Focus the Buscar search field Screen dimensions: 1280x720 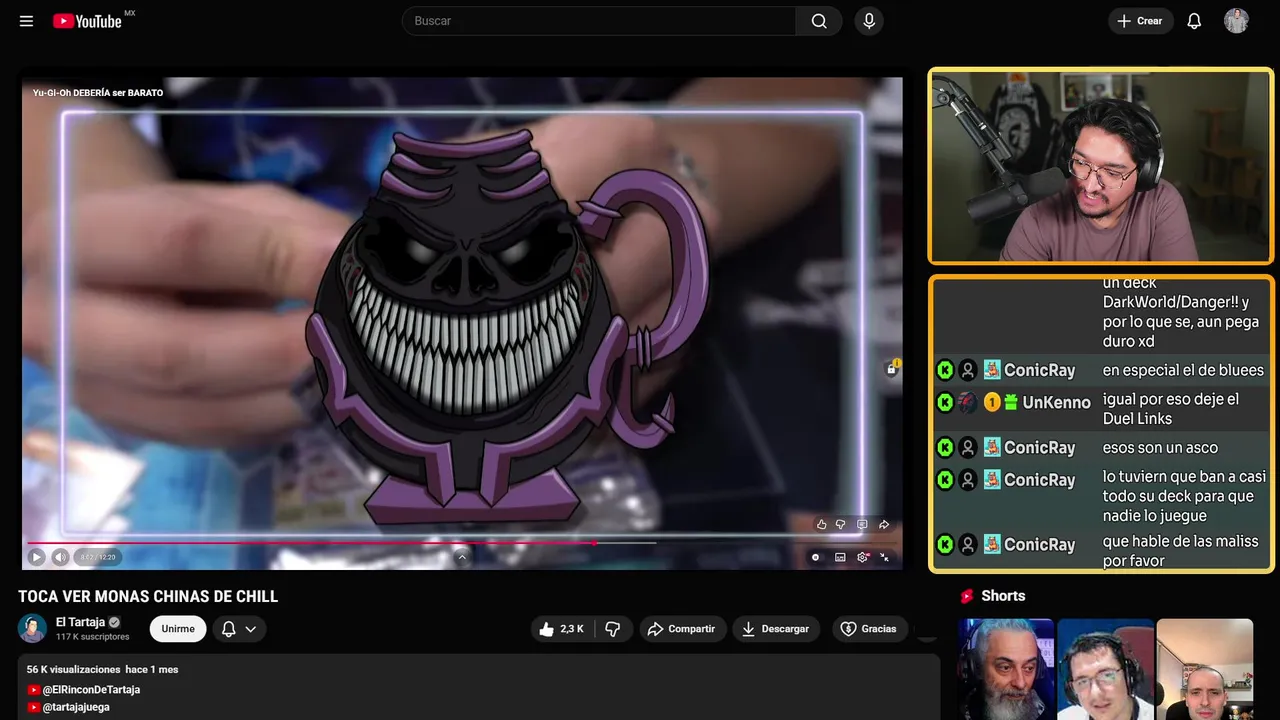tap(599, 21)
